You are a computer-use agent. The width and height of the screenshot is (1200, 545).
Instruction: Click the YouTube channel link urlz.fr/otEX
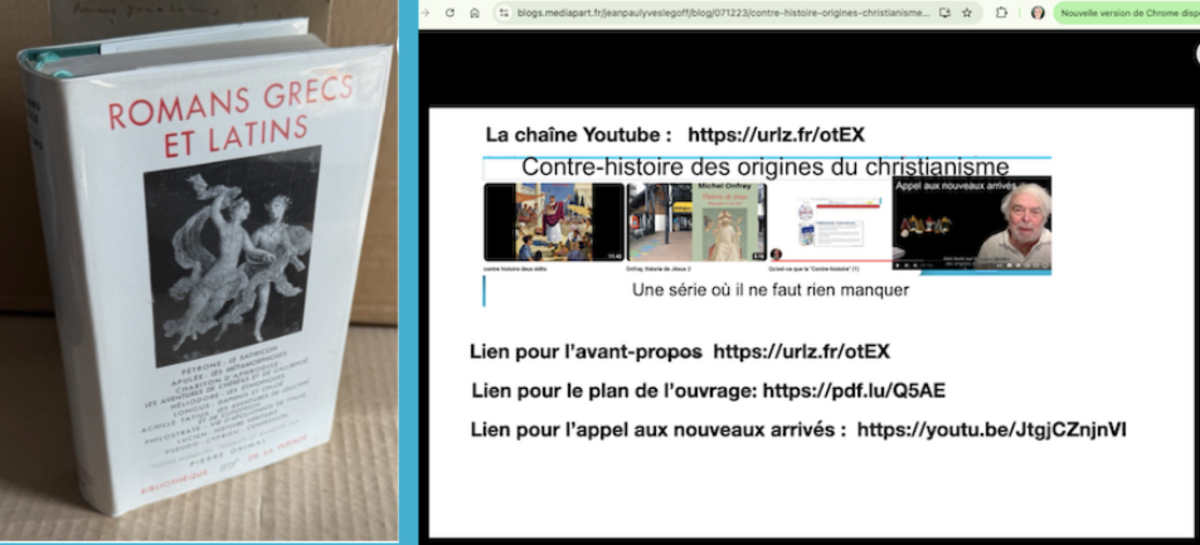click(776, 135)
